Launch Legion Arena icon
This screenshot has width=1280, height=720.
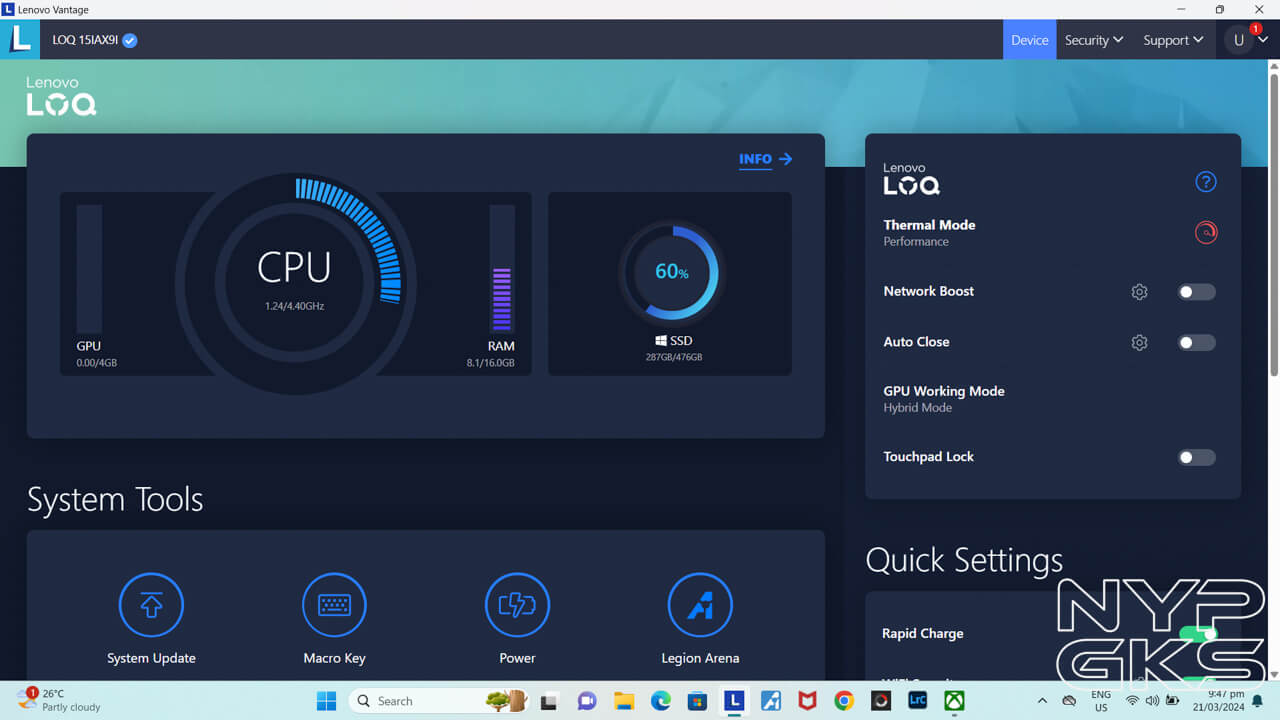pyautogui.click(x=700, y=605)
